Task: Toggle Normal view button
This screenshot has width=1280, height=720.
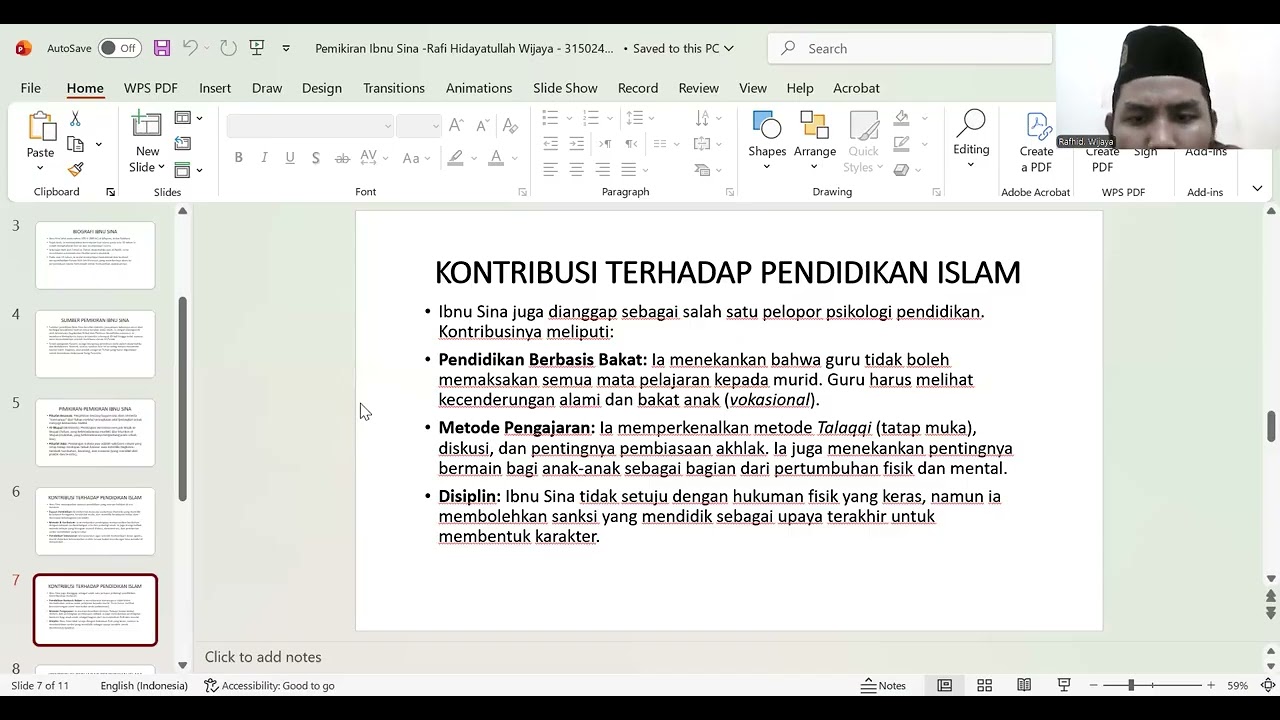Action: coord(944,685)
